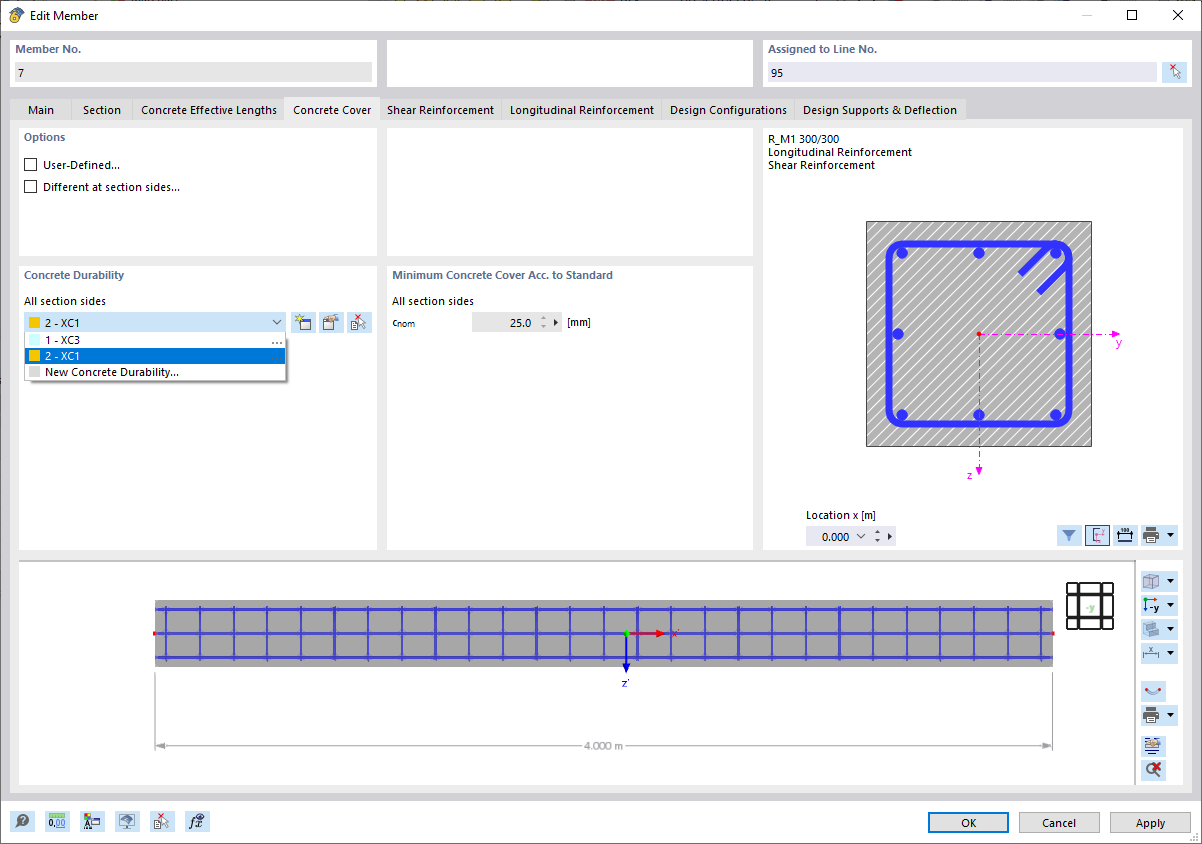Expand the member printer dropdown arrow
This screenshot has height=844, width=1202.
[1171, 715]
